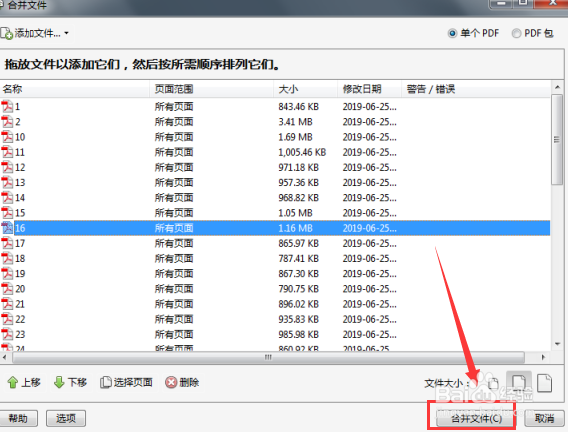
Task: Click the horizontal scrollbar thumb of file list
Action: click(268, 357)
